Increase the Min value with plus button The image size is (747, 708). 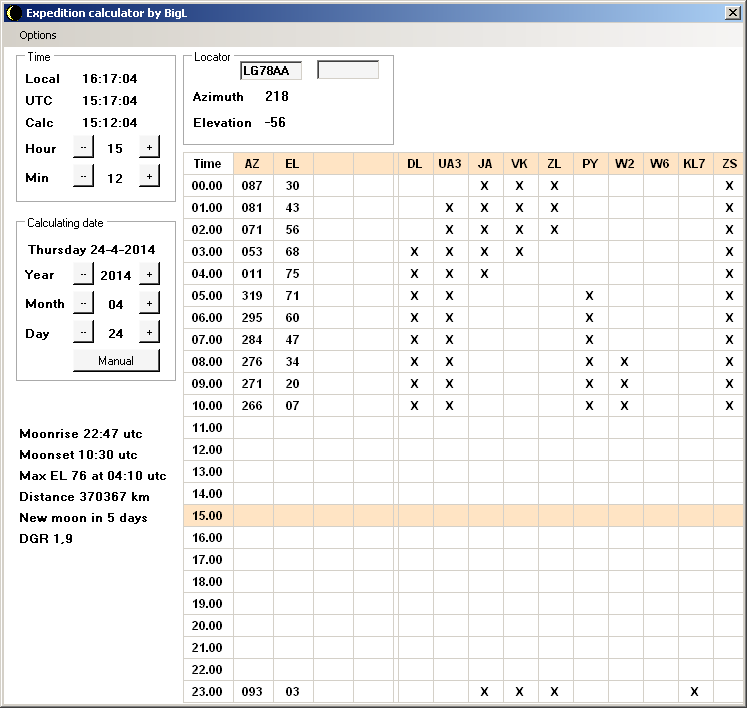[x=149, y=176]
